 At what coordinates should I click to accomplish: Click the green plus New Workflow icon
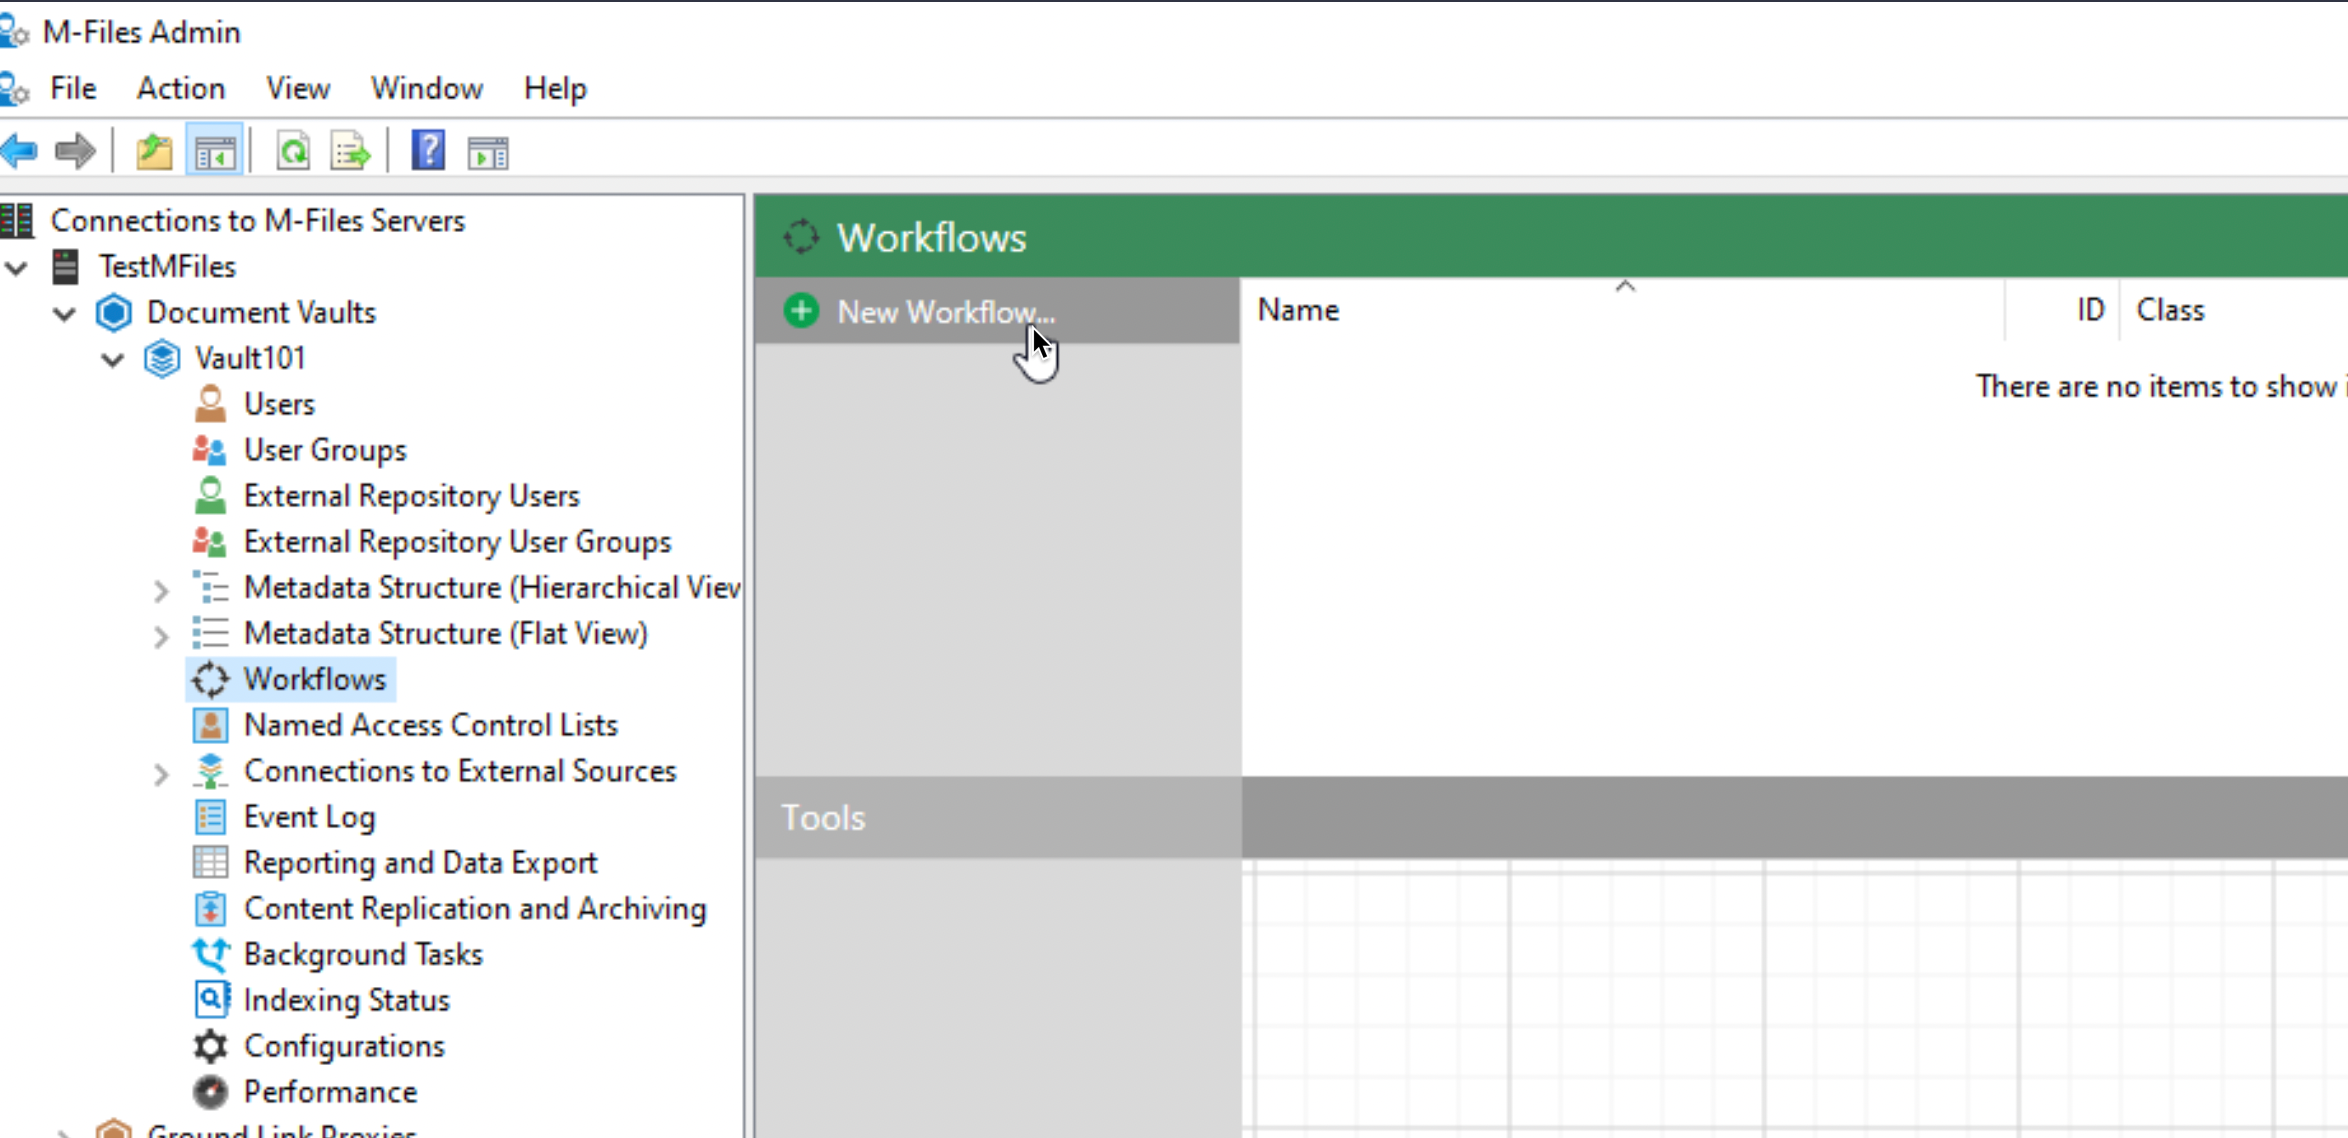(801, 311)
